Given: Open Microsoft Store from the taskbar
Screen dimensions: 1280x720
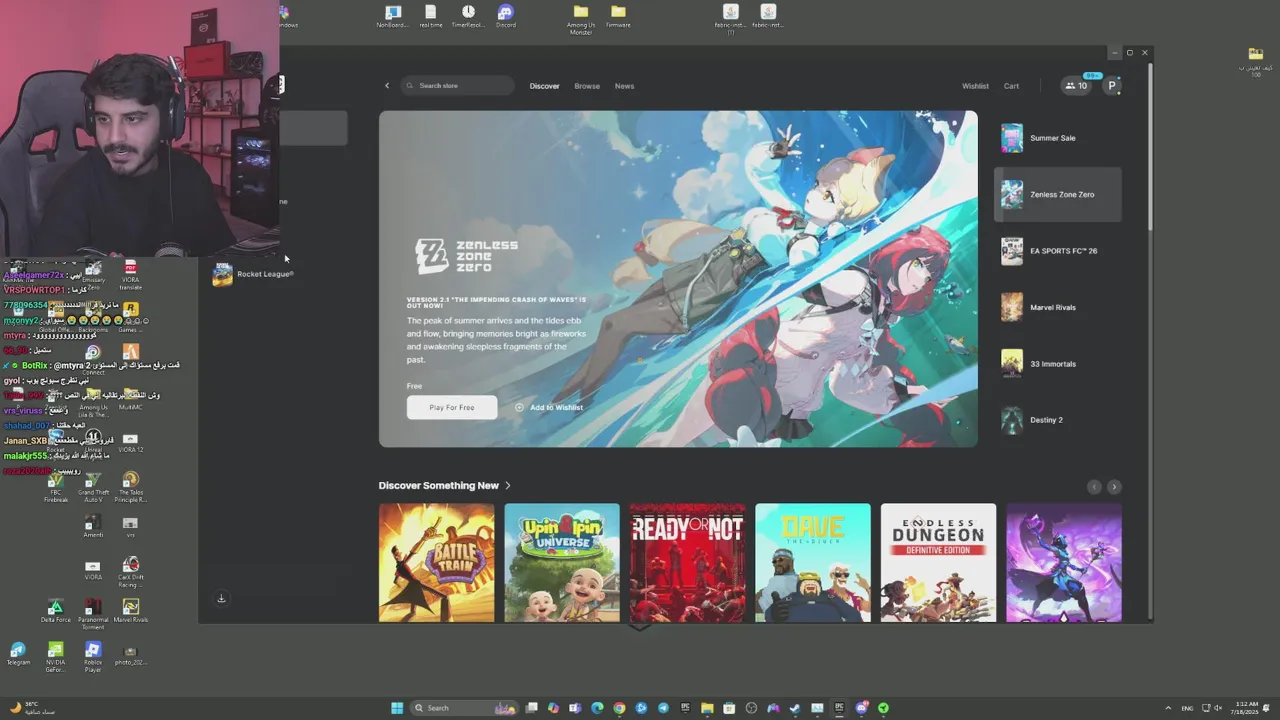Looking at the screenshot, I should point(729,708).
